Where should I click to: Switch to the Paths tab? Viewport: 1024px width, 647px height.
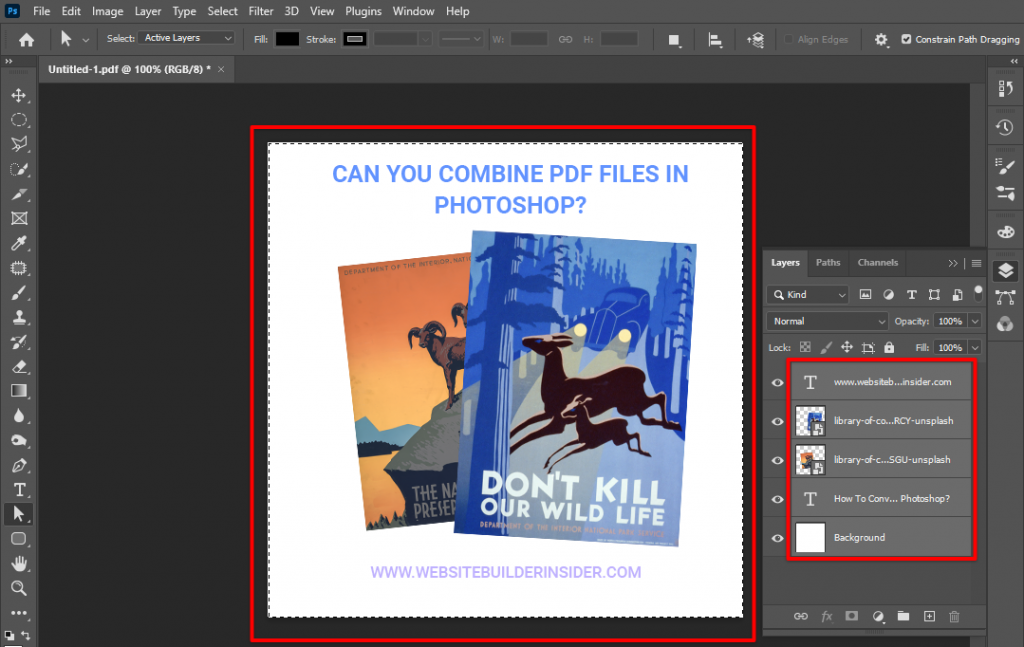coord(827,262)
